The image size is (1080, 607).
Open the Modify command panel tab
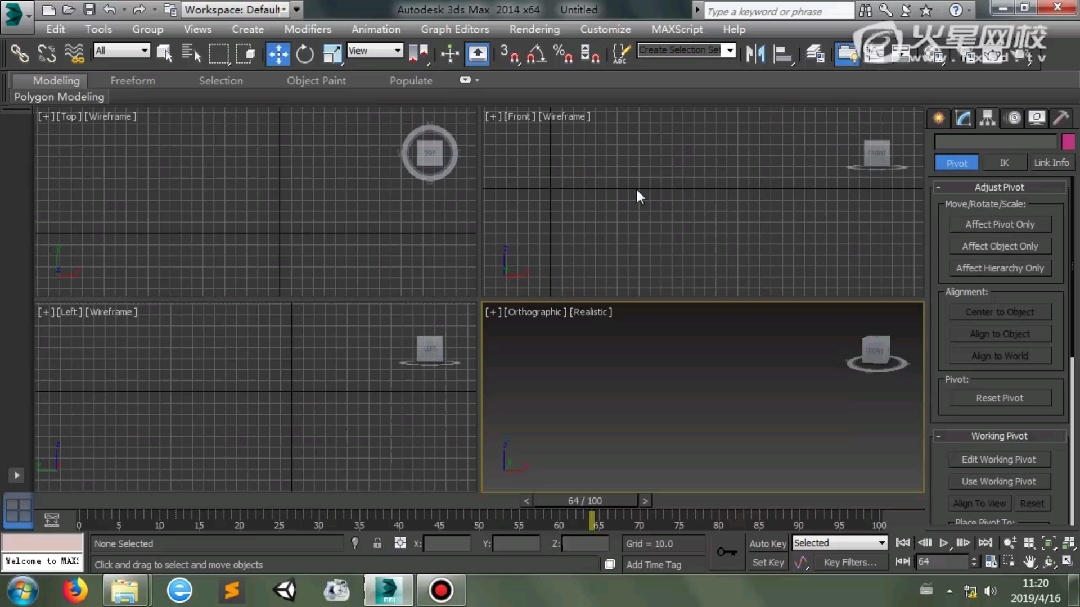click(964, 119)
